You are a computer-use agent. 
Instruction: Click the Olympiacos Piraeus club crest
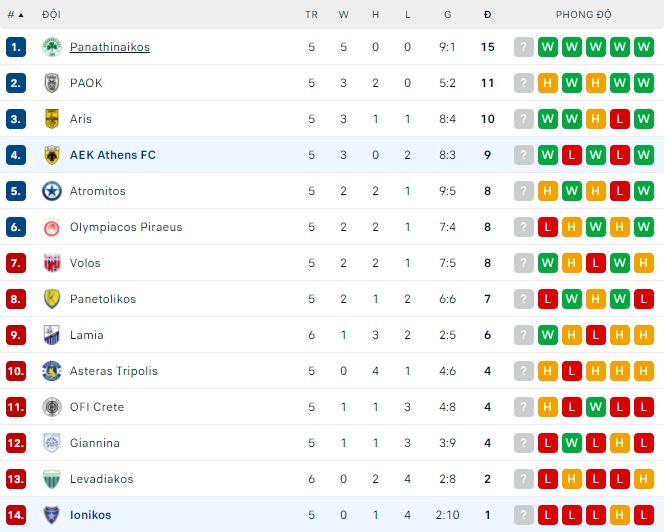point(52,227)
